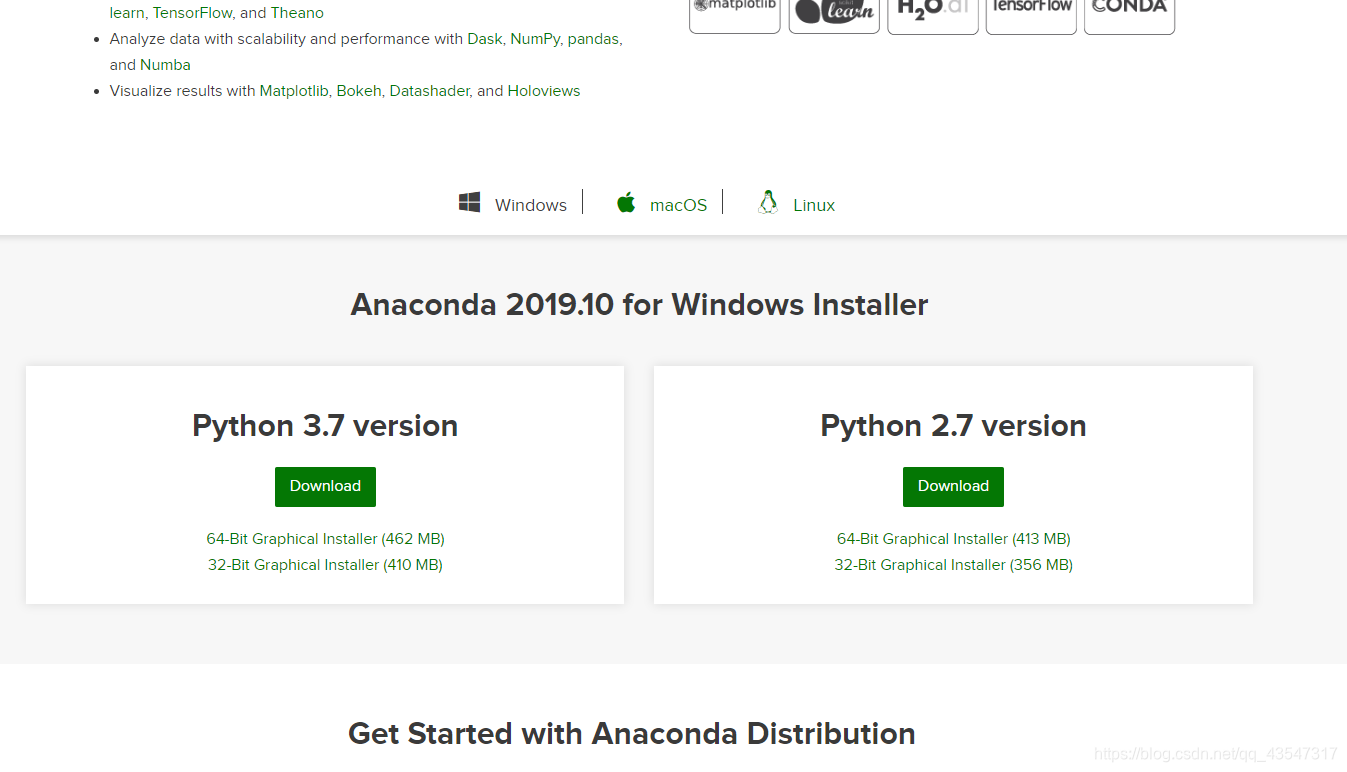
Task: Download the Python 3.7 version
Action: [x=325, y=486]
